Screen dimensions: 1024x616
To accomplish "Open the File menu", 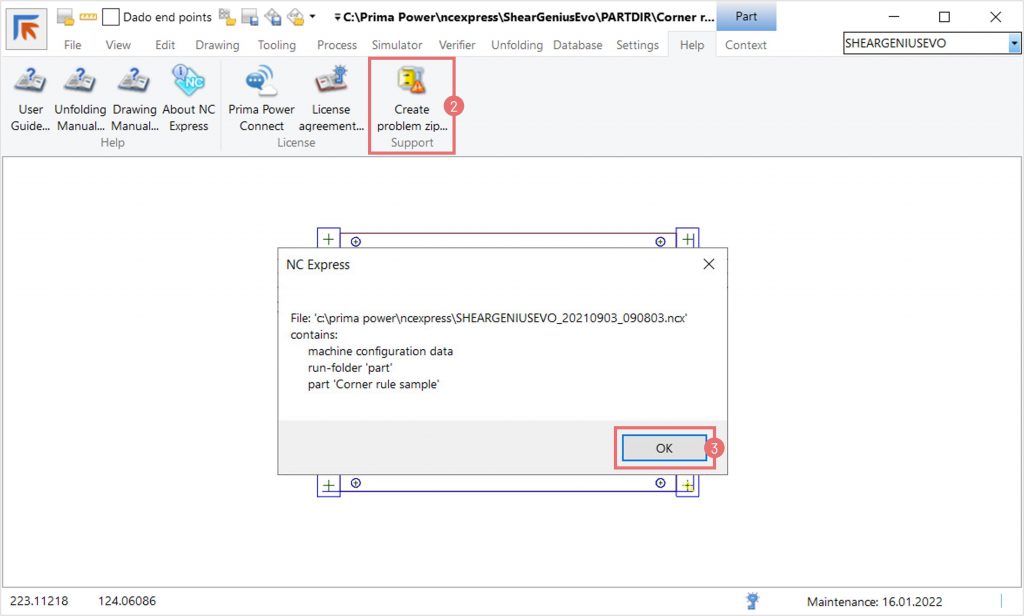I will (73, 45).
